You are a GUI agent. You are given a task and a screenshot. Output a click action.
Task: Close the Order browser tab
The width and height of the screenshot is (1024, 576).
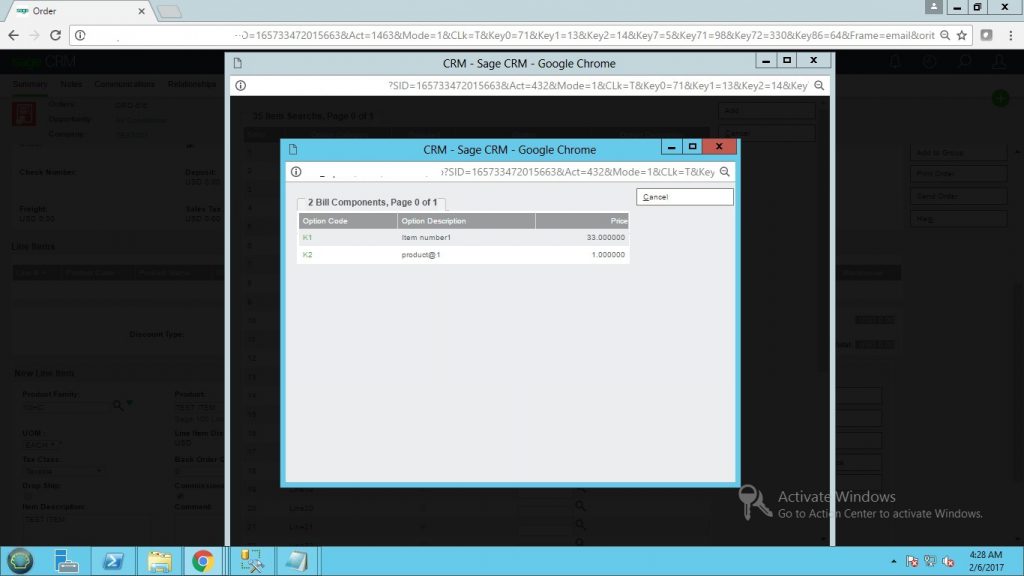141,11
